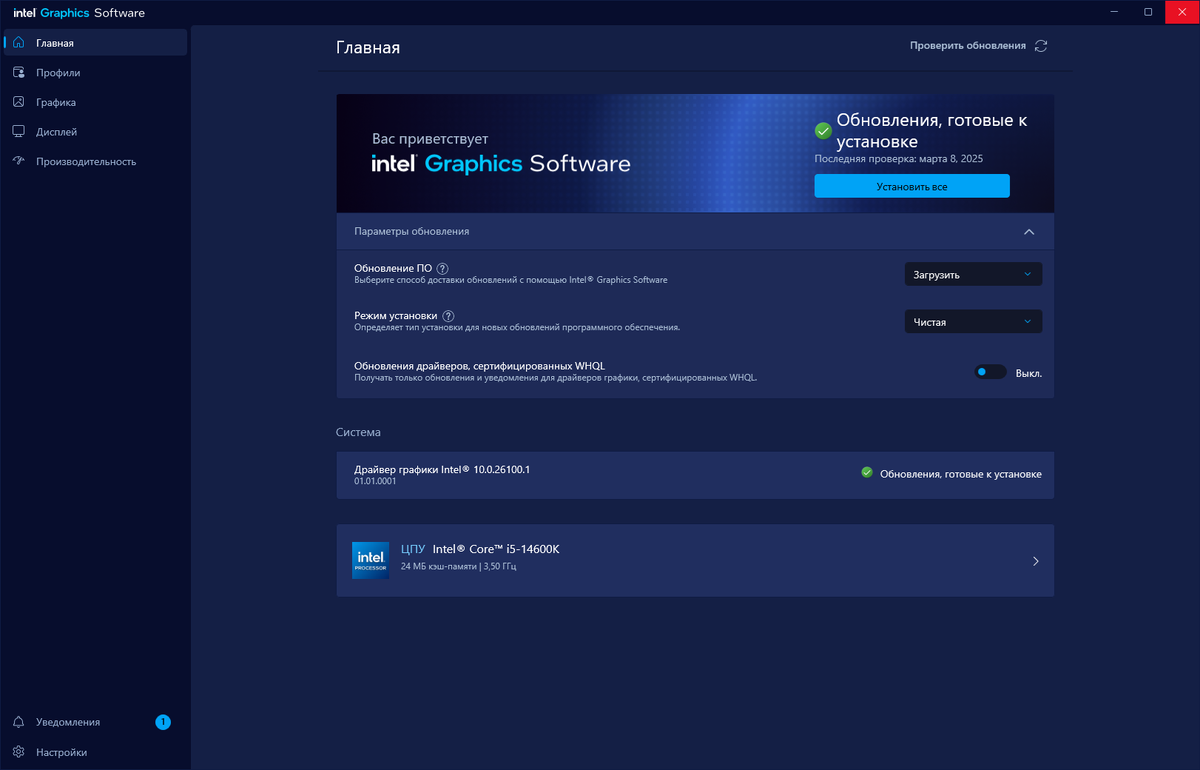The height and width of the screenshot is (770, 1200).
Task: Click the Вас приветствует banner text
Action: pos(430,139)
